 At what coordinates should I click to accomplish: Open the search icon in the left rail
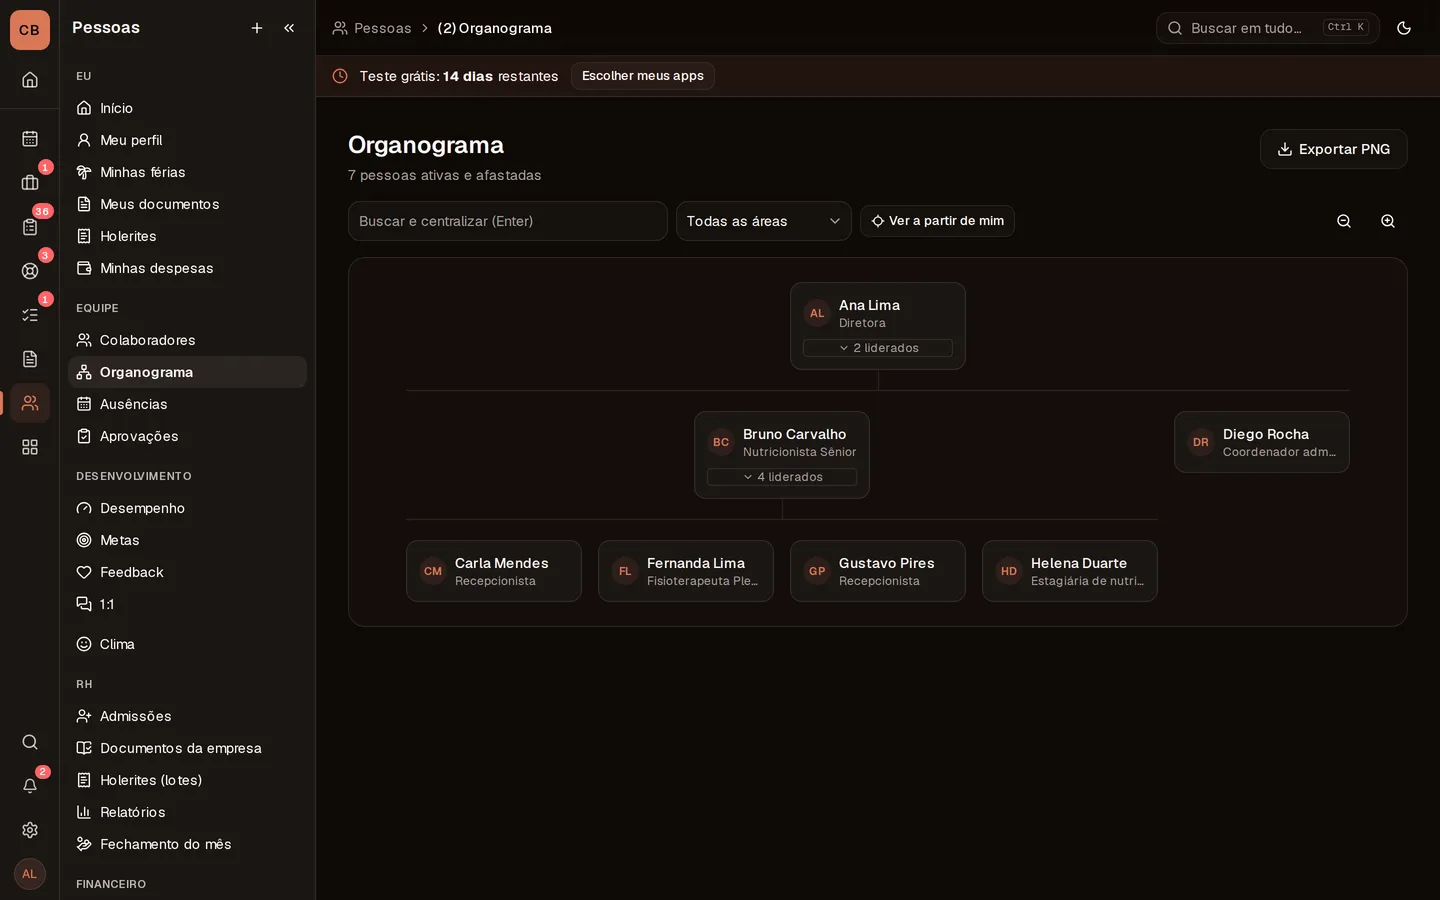point(30,742)
